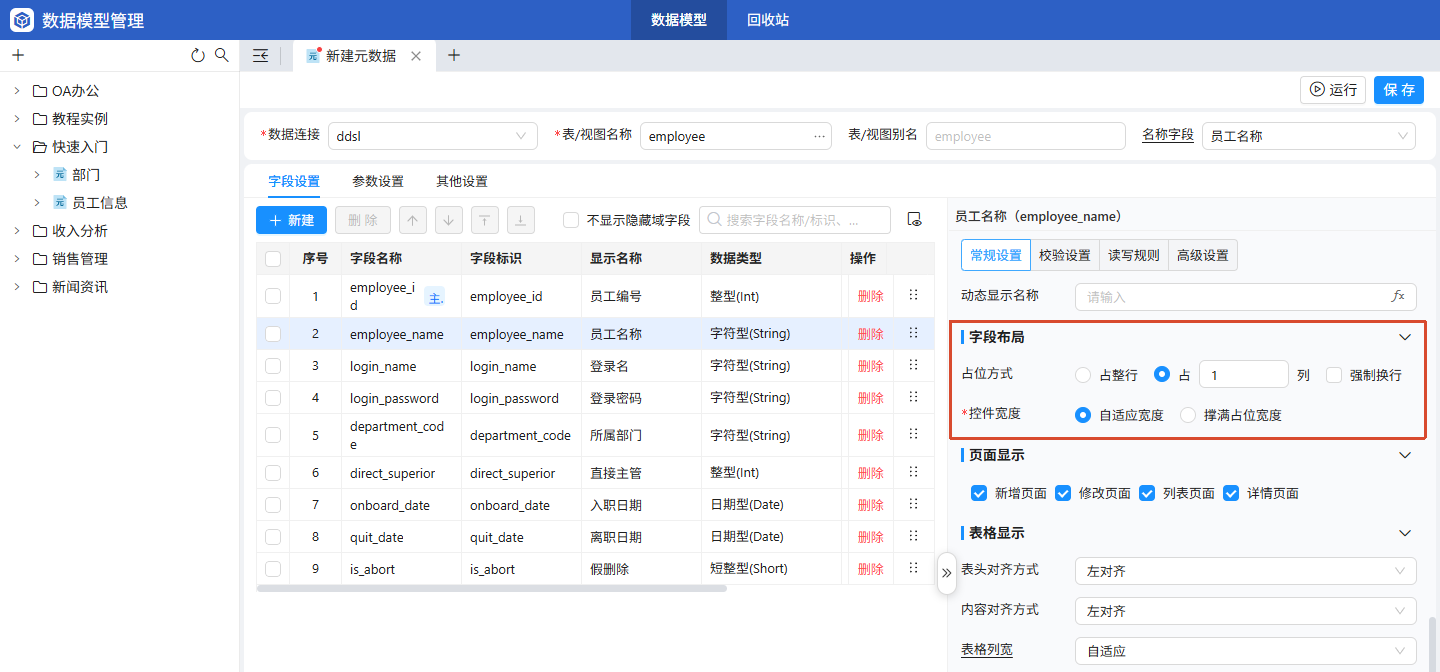Click the OA办公 folder icon

pyautogui.click(x=40, y=90)
